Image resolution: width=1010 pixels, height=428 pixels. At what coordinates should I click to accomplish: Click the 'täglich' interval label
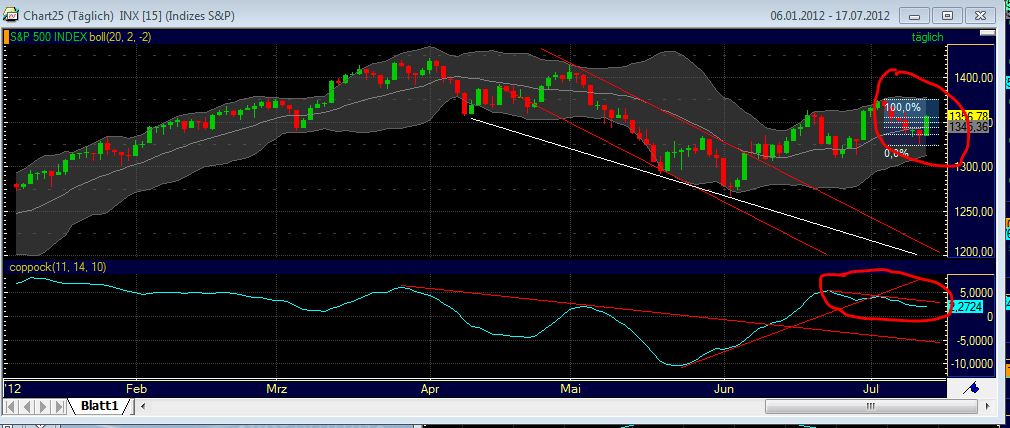click(x=926, y=37)
